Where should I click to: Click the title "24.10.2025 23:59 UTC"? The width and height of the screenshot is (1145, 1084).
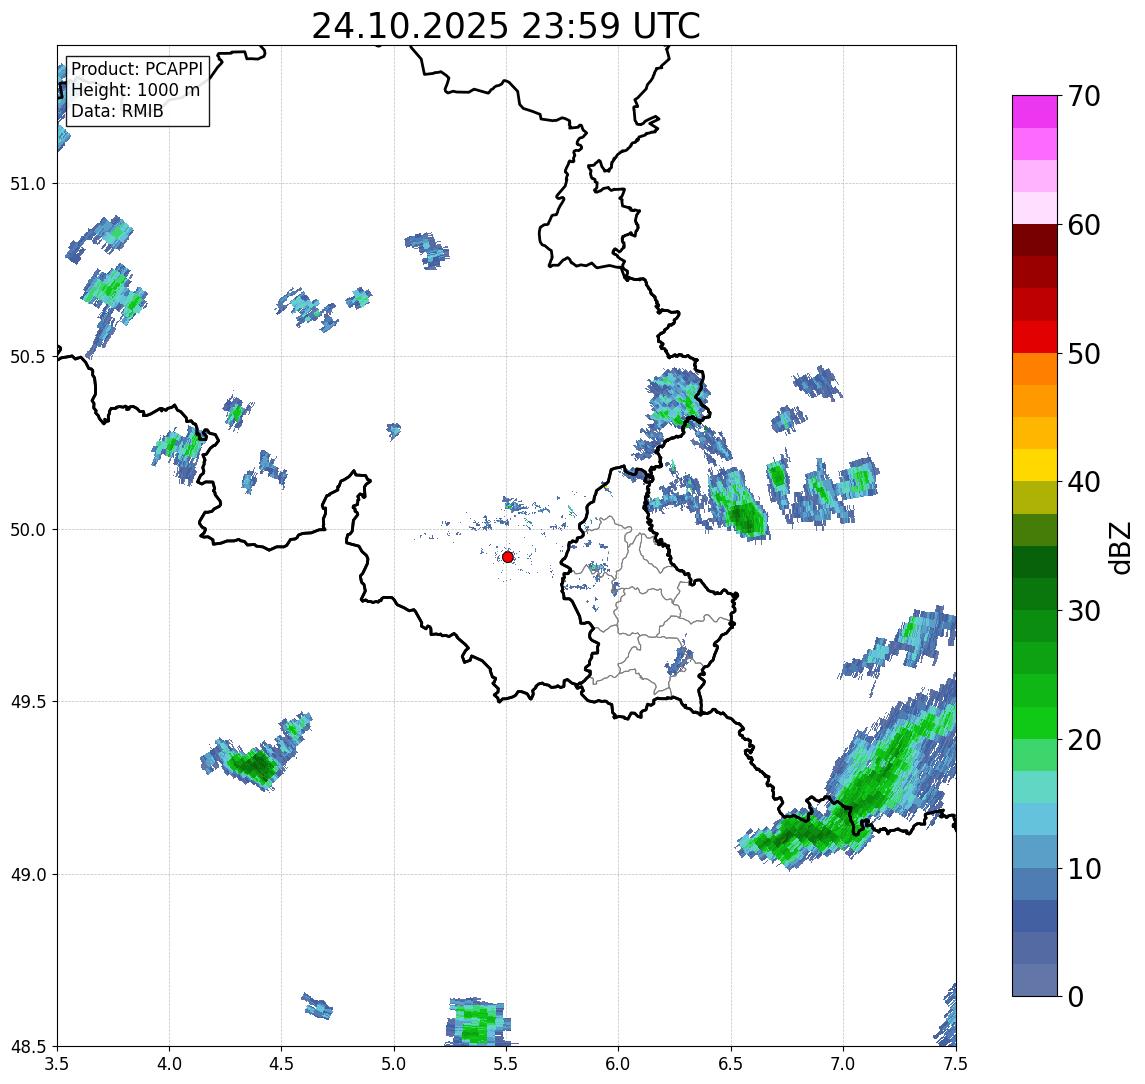click(x=506, y=26)
